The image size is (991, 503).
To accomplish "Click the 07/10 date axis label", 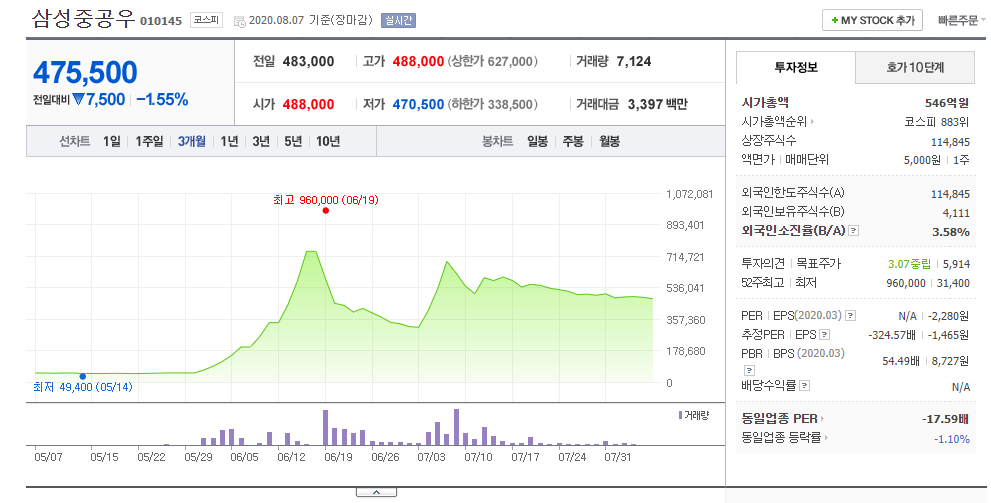I will point(478,457).
